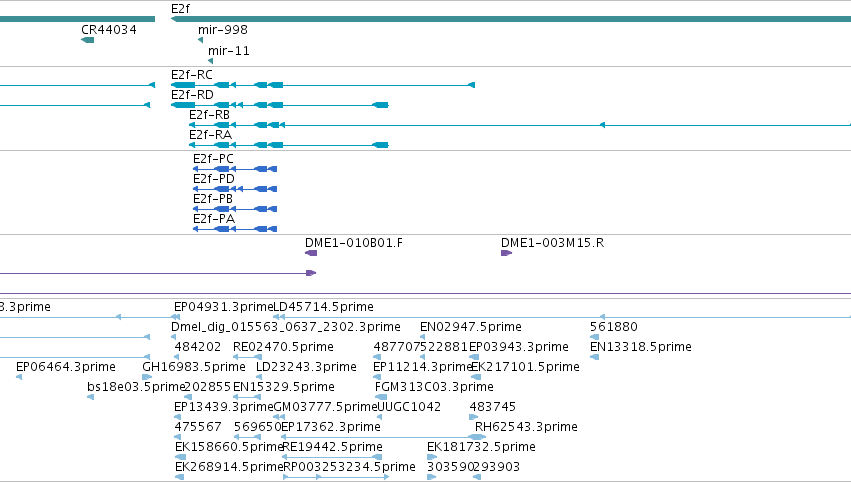Image resolution: width=851 pixels, height=482 pixels.
Task: Select the LD23243.3prime EST label
Action: [306, 367]
